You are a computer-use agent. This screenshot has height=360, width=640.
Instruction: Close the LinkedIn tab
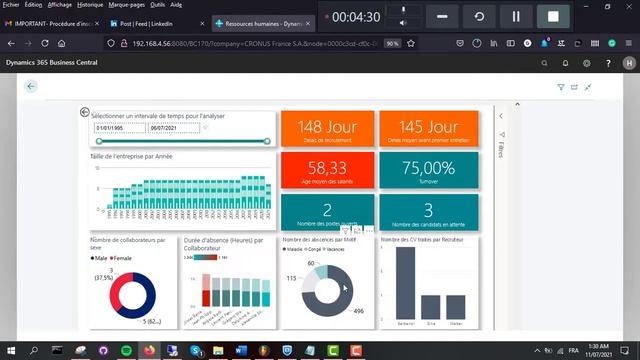pyautogui.click(x=202, y=24)
